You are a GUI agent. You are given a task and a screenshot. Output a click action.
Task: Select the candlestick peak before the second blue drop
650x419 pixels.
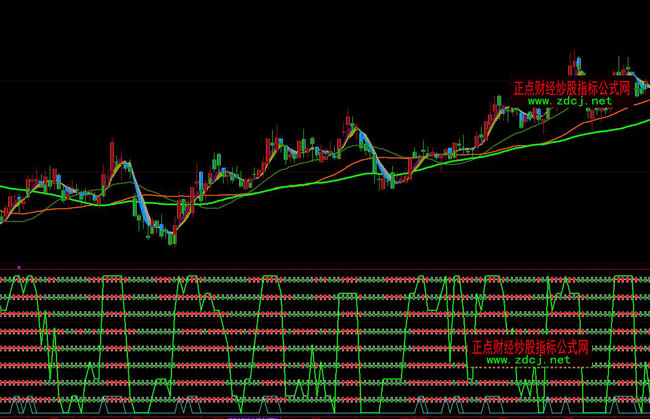tap(350, 122)
